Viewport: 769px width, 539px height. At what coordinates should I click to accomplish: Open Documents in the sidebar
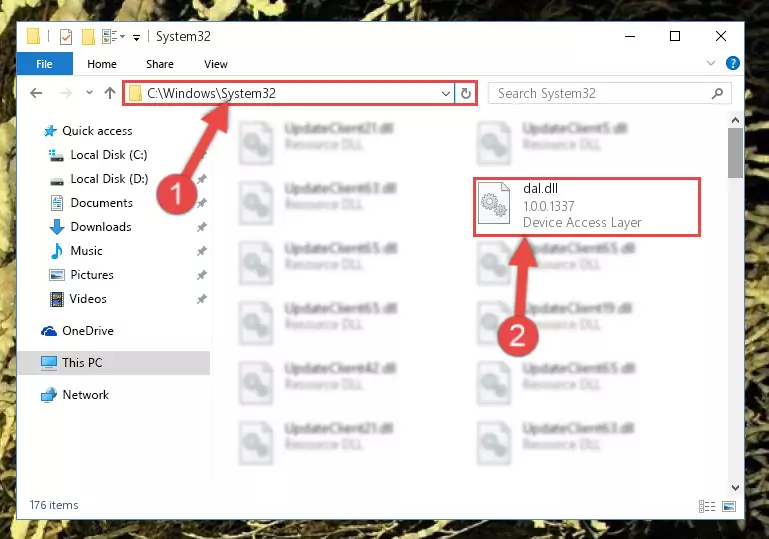pyautogui.click(x=102, y=203)
